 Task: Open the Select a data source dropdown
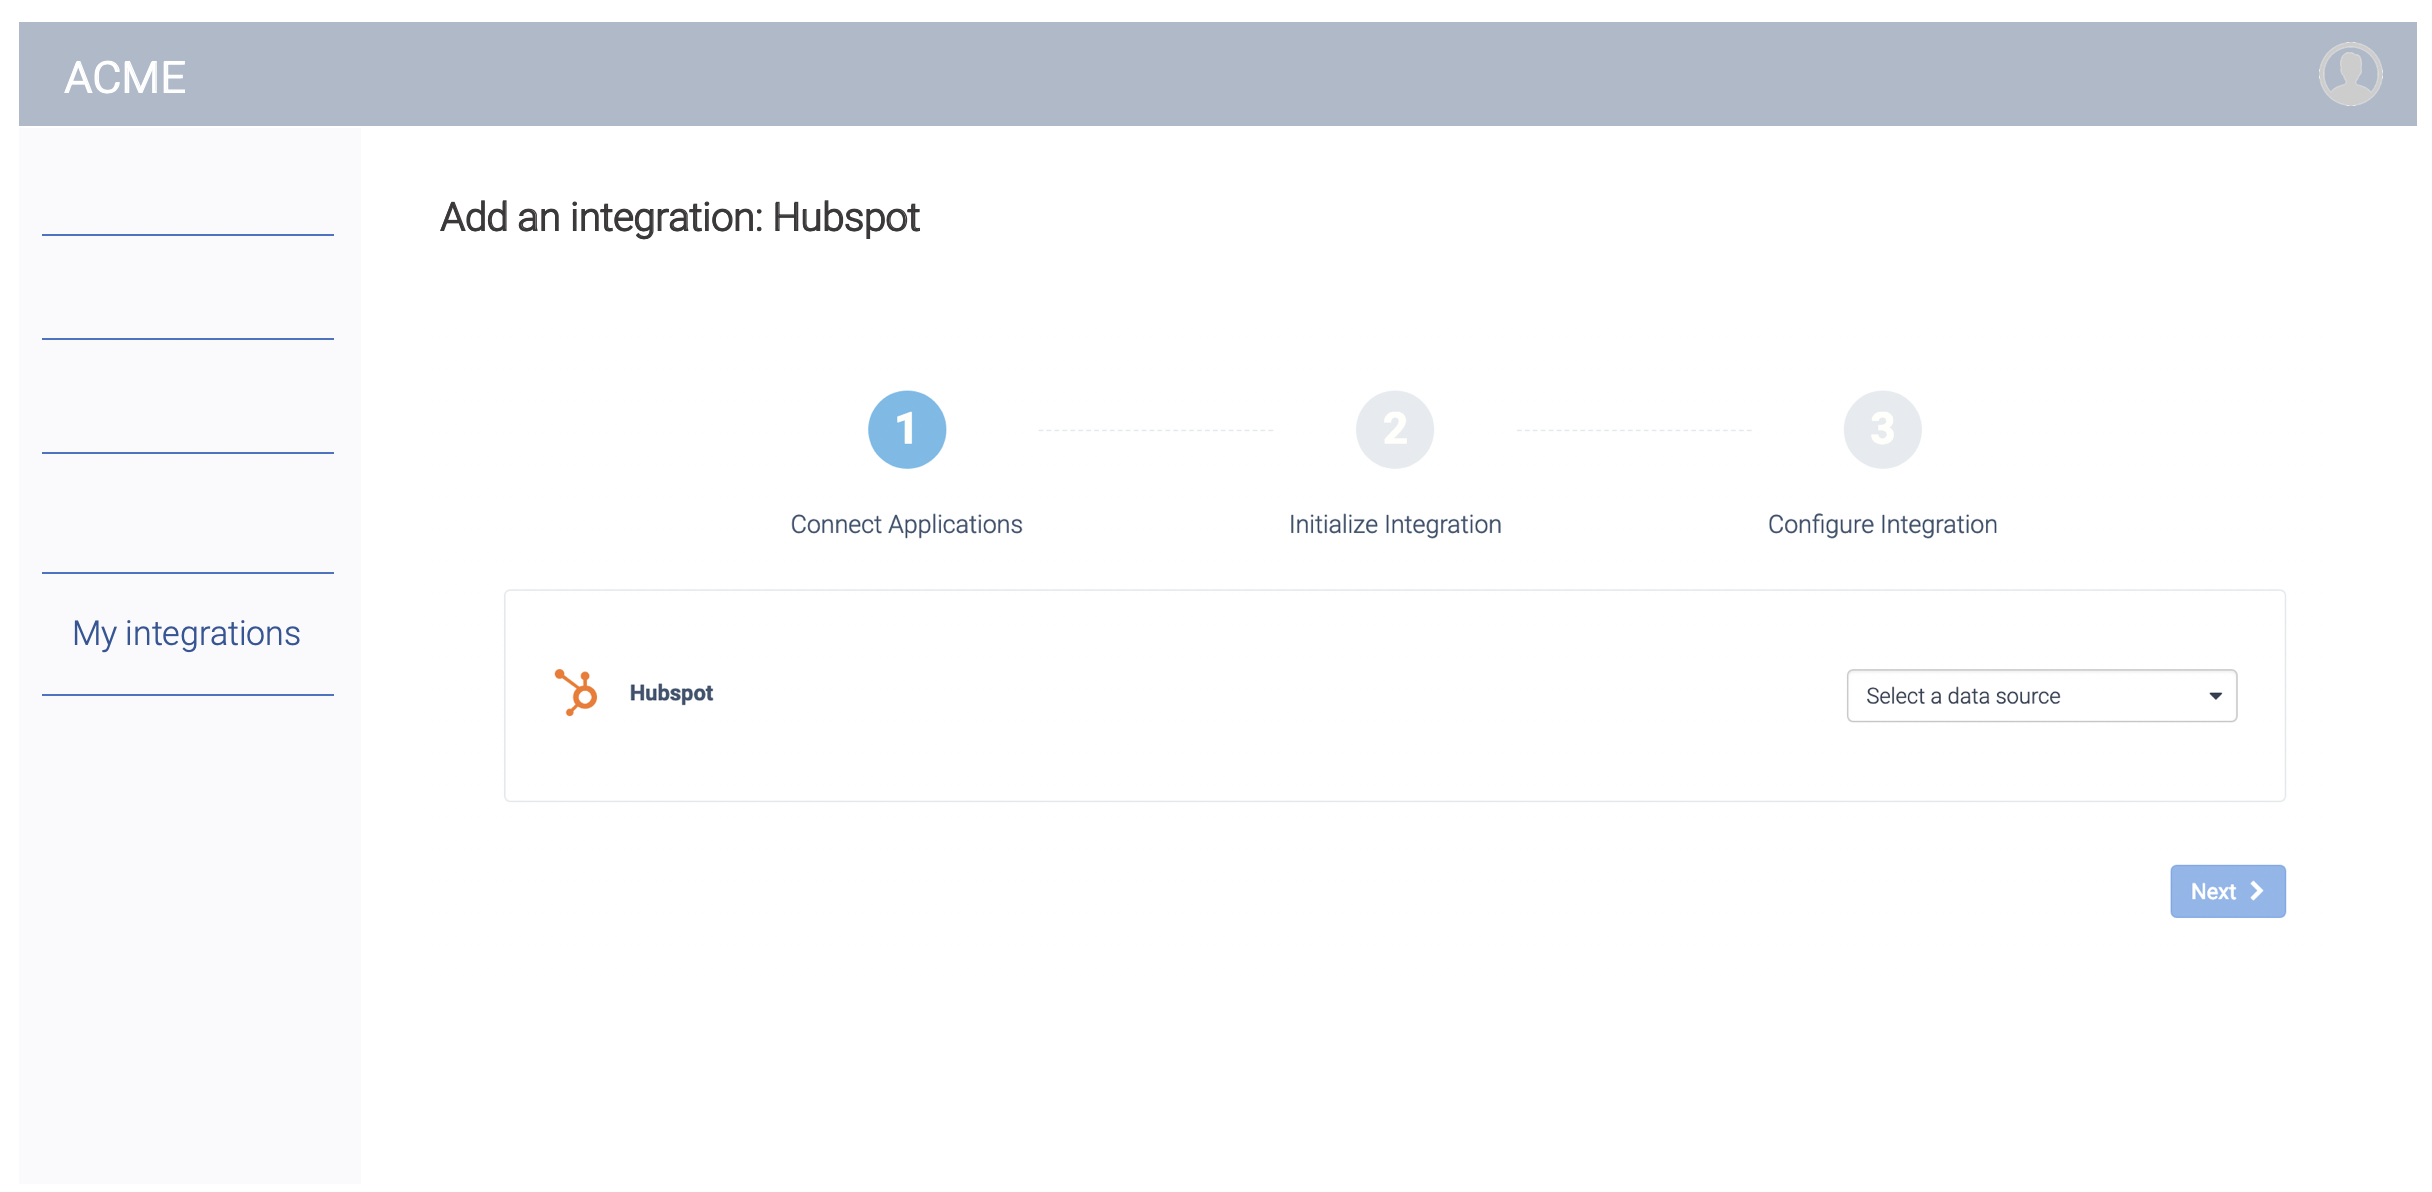coord(2041,696)
